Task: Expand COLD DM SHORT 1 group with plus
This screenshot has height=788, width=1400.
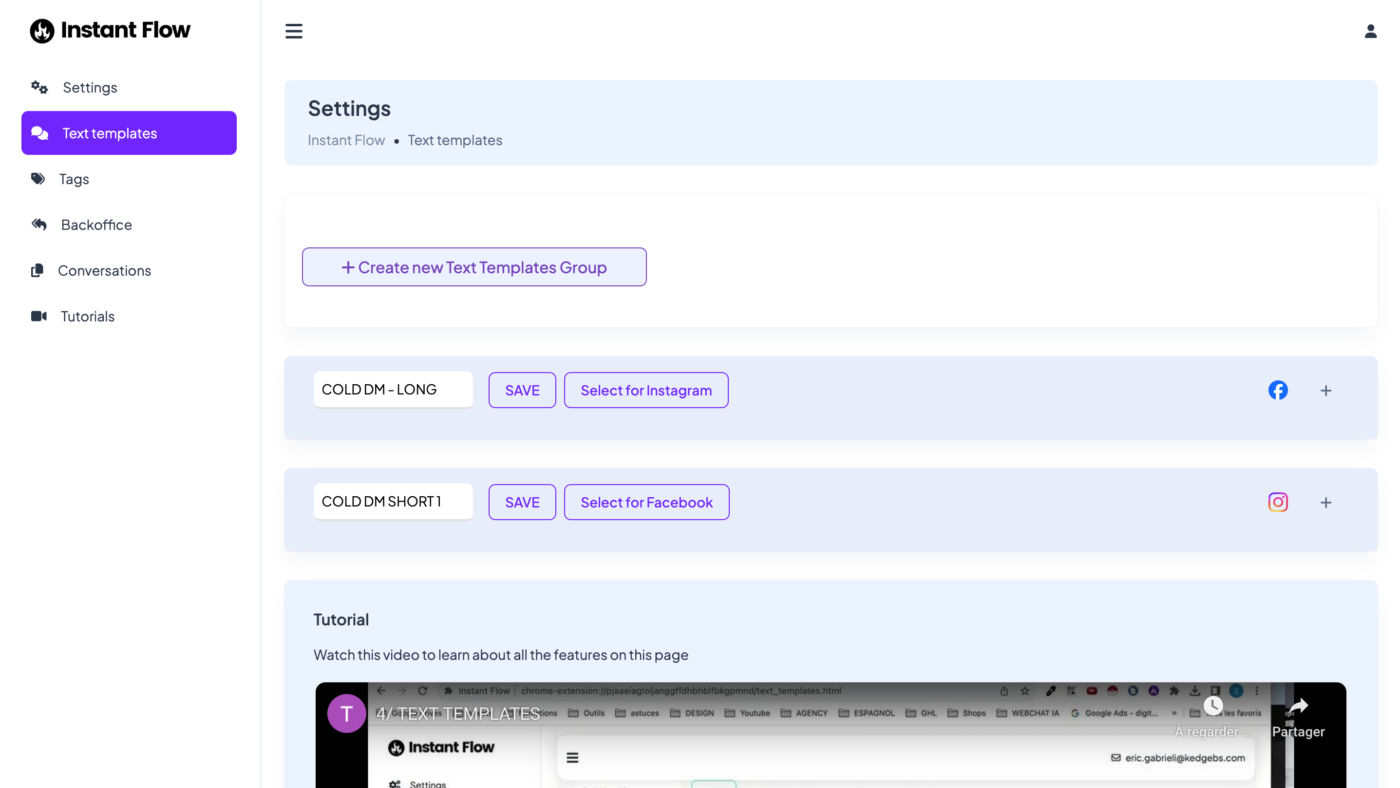Action: click(1326, 502)
